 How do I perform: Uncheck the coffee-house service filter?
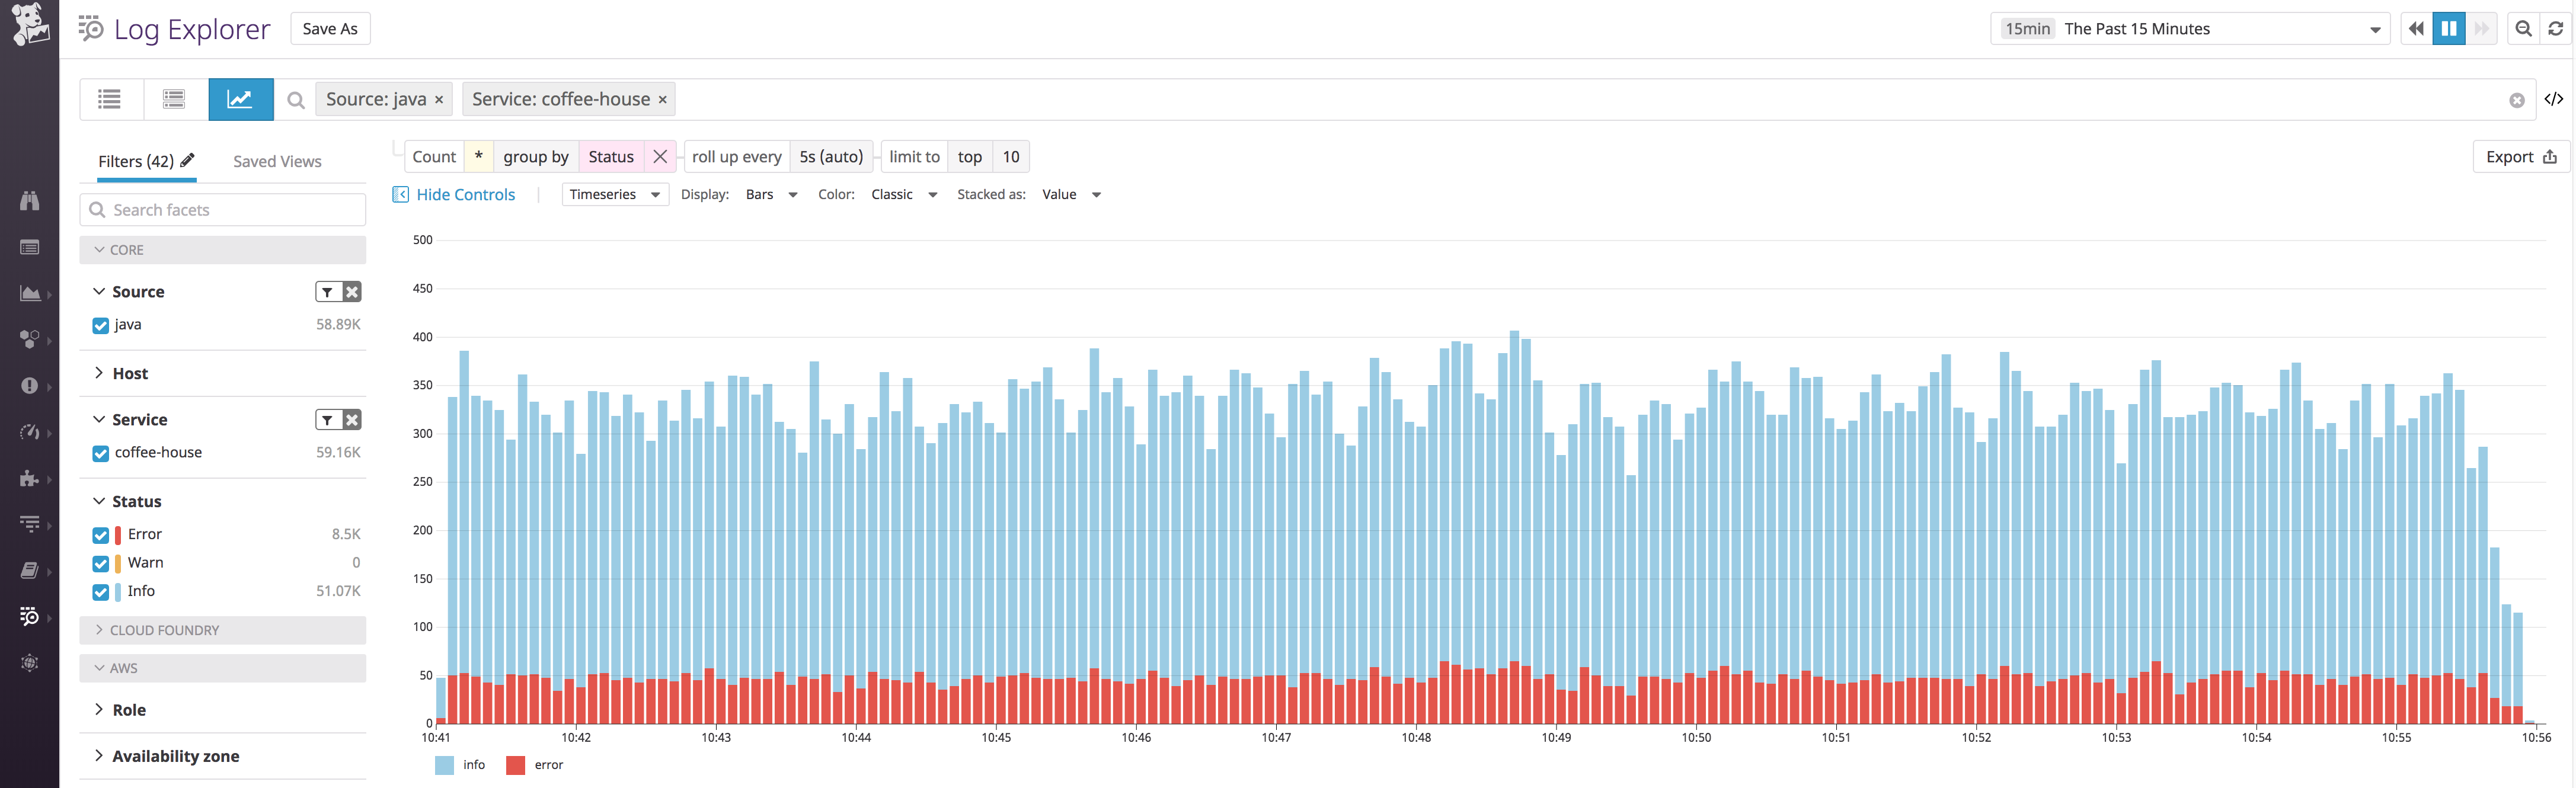click(100, 453)
